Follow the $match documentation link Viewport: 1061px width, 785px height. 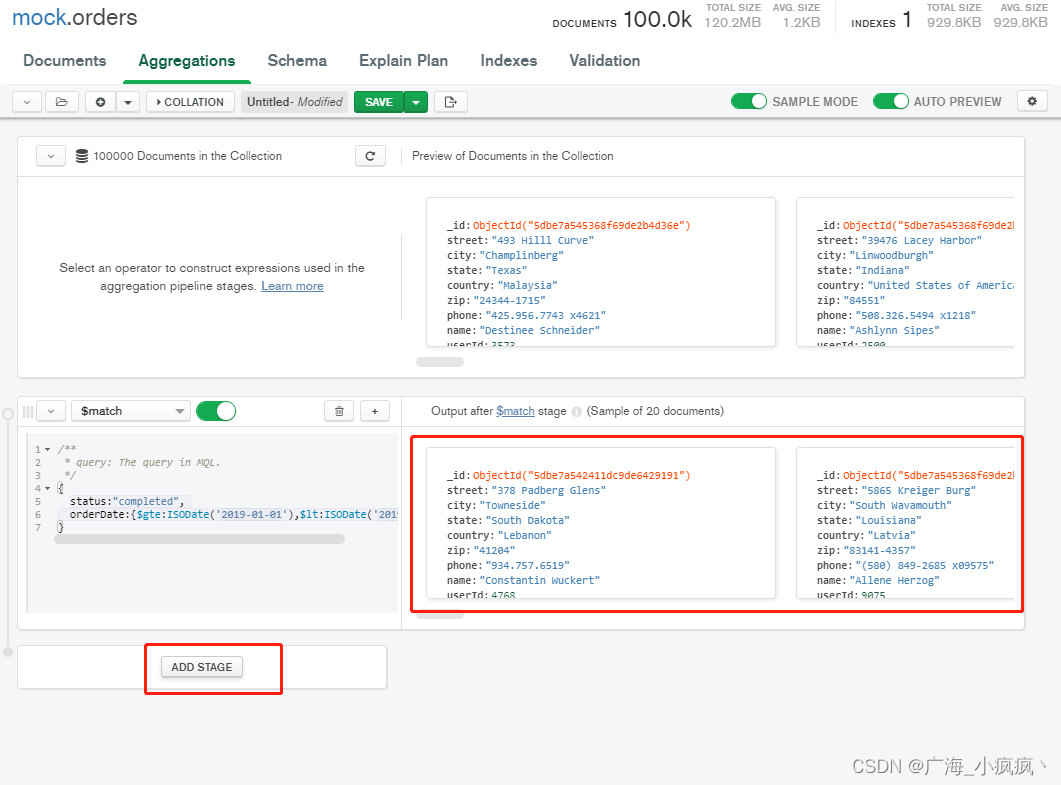[x=515, y=411]
